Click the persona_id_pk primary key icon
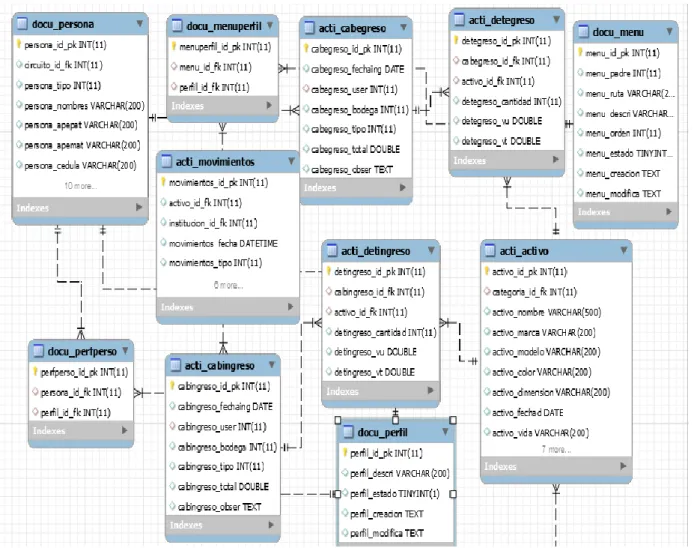Image resolution: width=694 pixels, height=548 pixels. click(x=19, y=44)
